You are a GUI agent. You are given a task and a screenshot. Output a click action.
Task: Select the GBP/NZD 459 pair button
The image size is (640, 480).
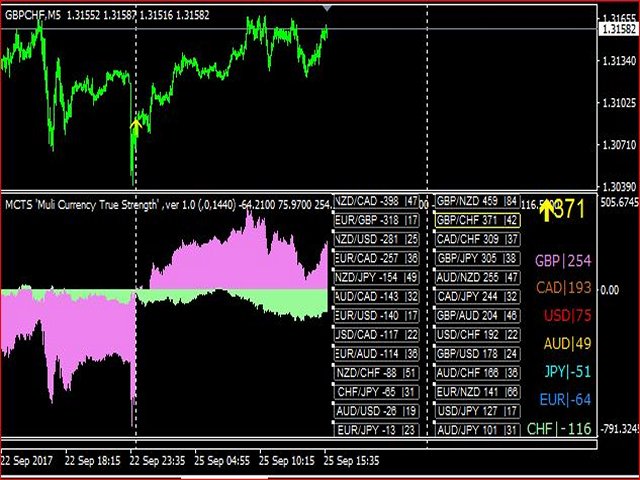coord(478,201)
